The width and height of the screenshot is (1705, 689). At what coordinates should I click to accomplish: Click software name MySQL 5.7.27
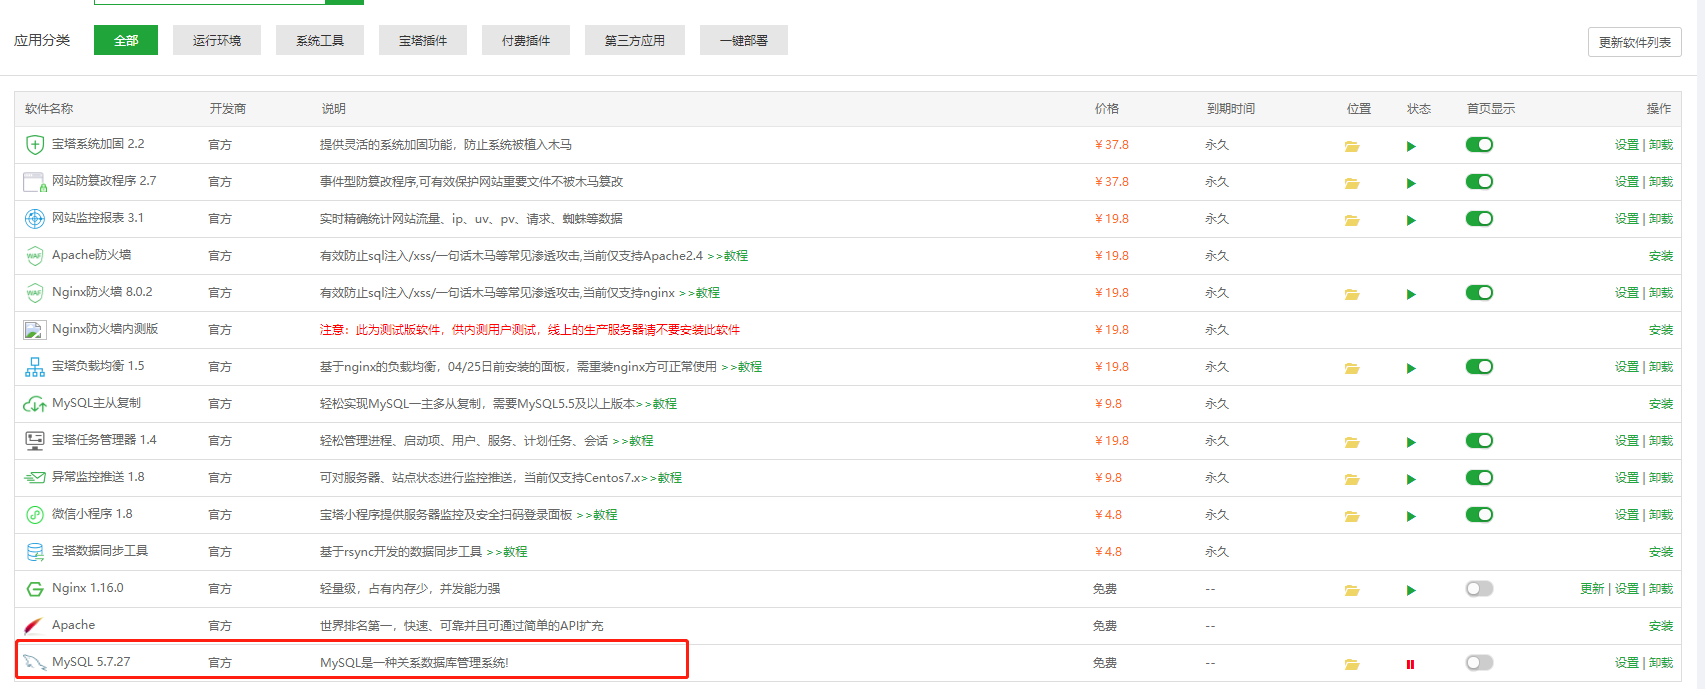click(x=91, y=662)
